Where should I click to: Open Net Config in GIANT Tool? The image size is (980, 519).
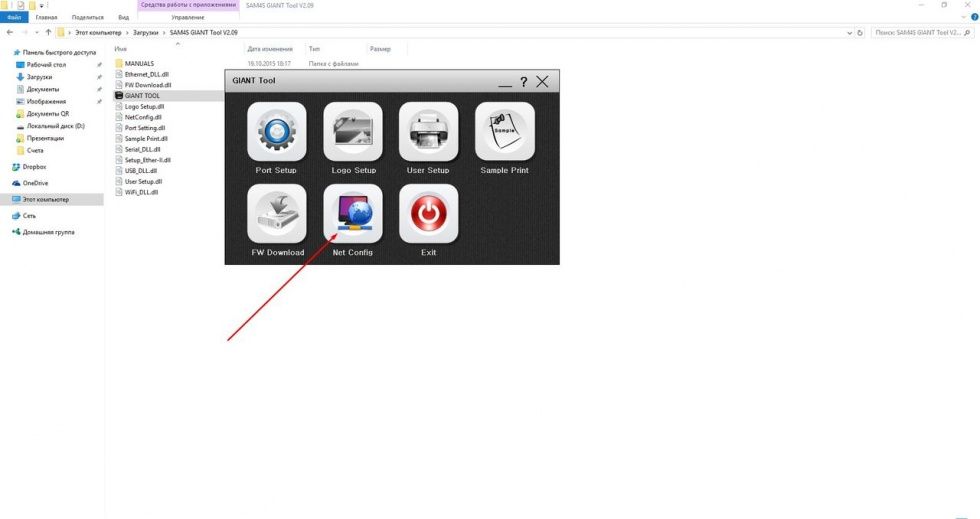click(x=352, y=214)
